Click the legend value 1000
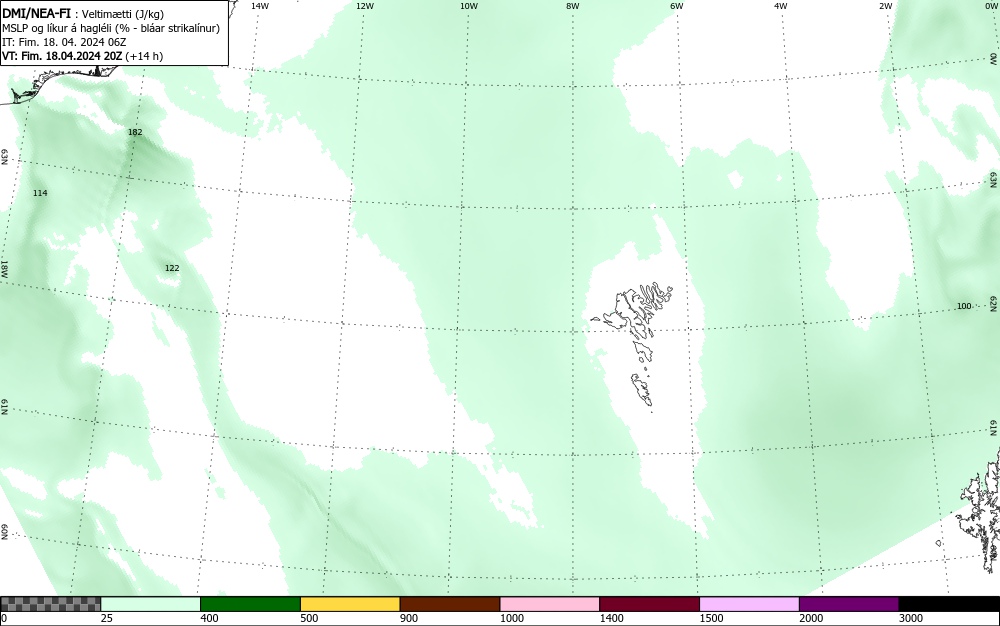 511,618
